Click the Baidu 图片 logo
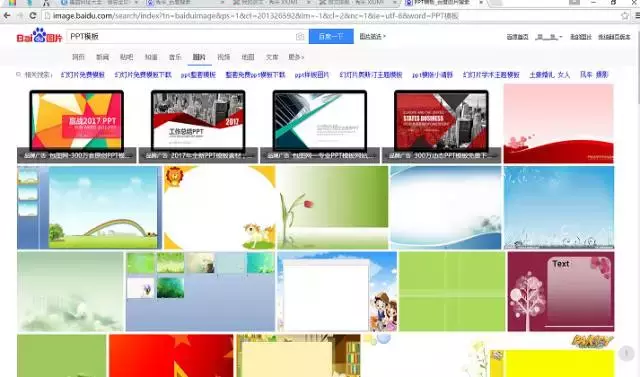The image size is (640, 377). click(x=39, y=36)
